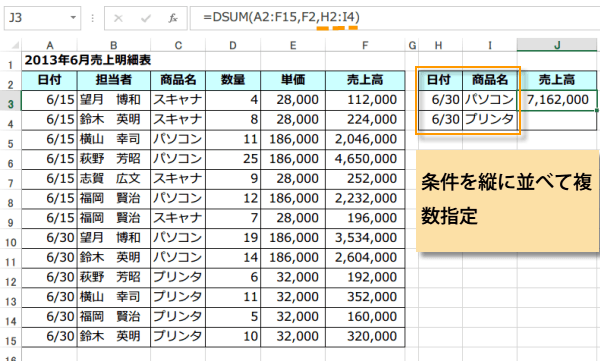Select column I header
The image size is (600, 361).
pos(490,45)
